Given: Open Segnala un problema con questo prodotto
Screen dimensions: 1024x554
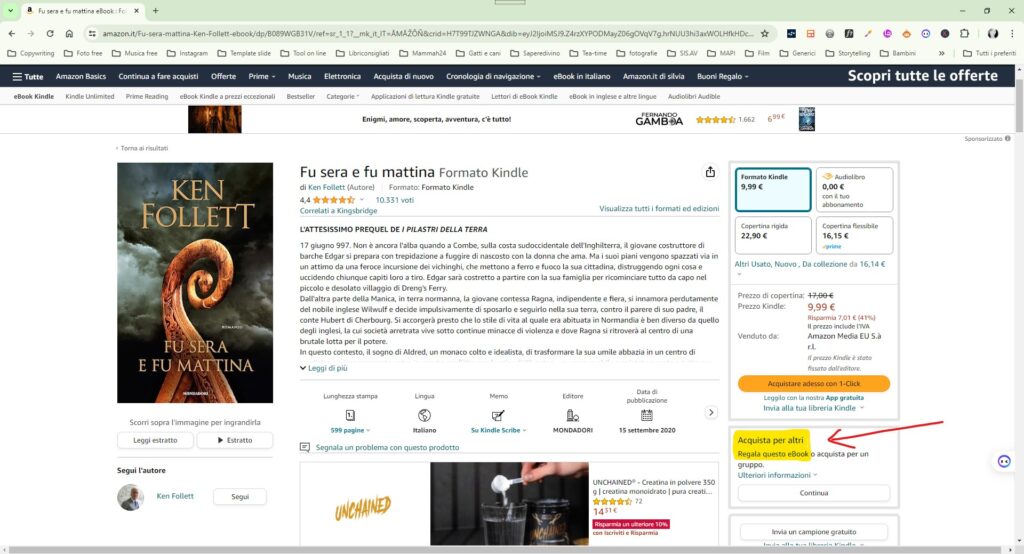Looking at the screenshot, I should [387, 448].
